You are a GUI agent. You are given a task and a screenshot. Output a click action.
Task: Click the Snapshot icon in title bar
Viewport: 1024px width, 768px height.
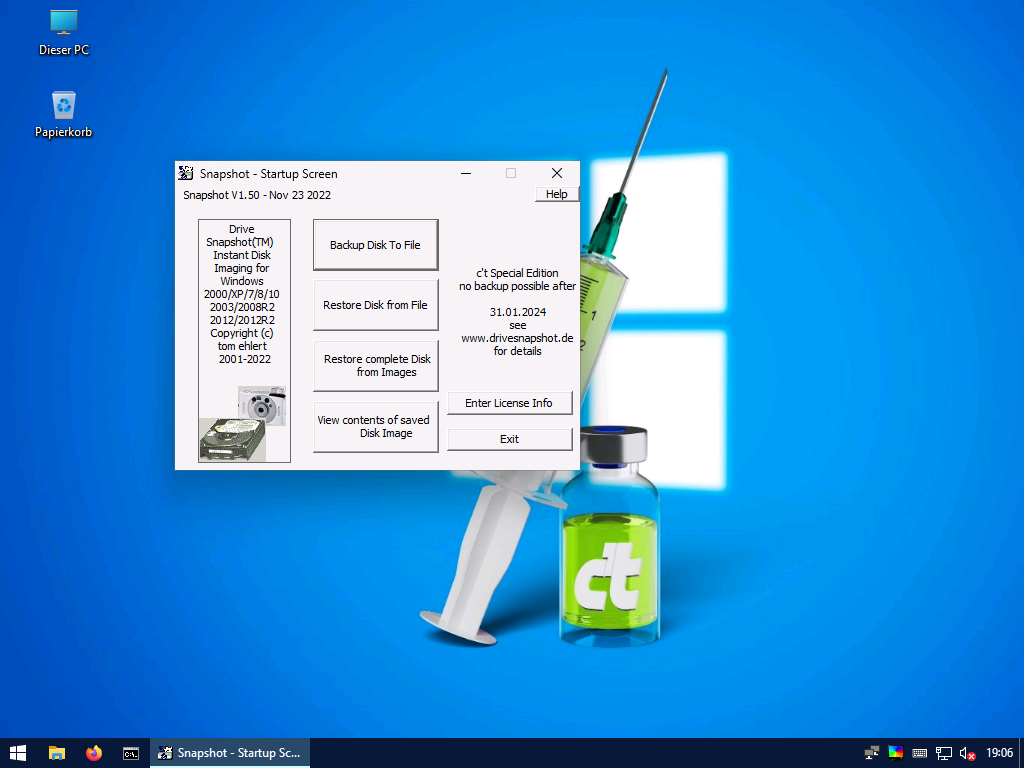[x=185, y=173]
